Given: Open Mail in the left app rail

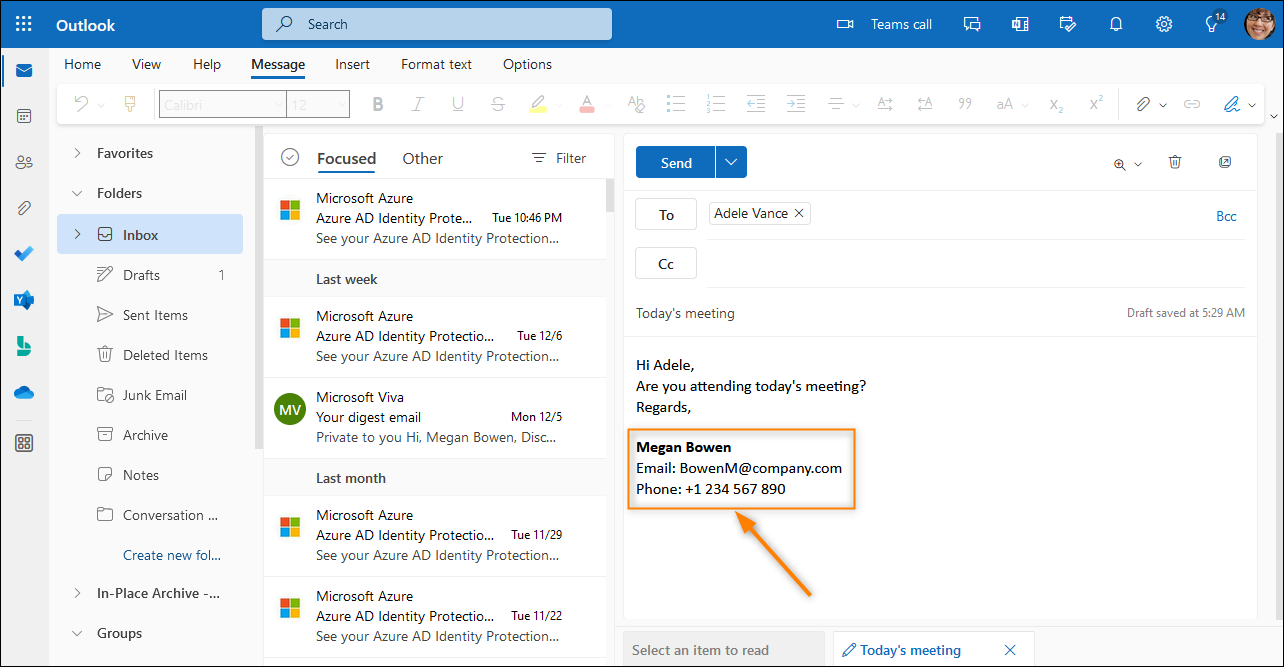Looking at the screenshot, I should pyautogui.click(x=24, y=70).
